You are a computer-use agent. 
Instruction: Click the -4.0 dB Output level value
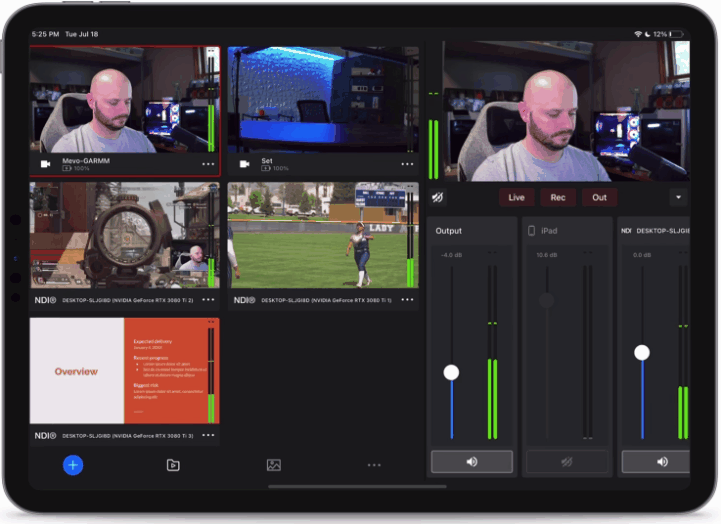[x=451, y=255]
